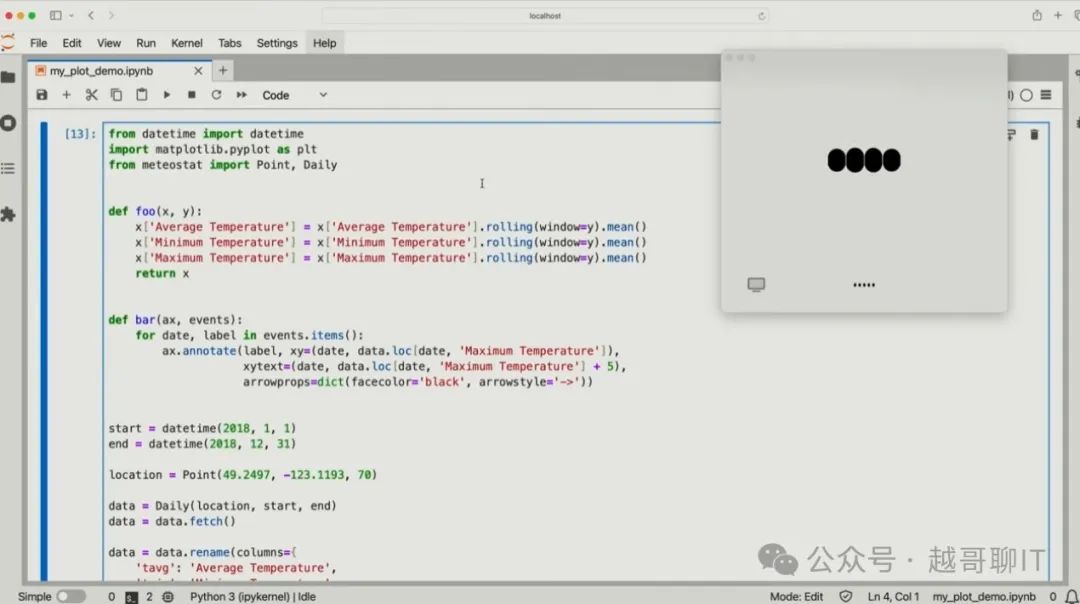1080x604 pixels.
Task: Select the my_plot_demo.ipynb notebook tab
Action: pyautogui.click(x=118, y=71)
